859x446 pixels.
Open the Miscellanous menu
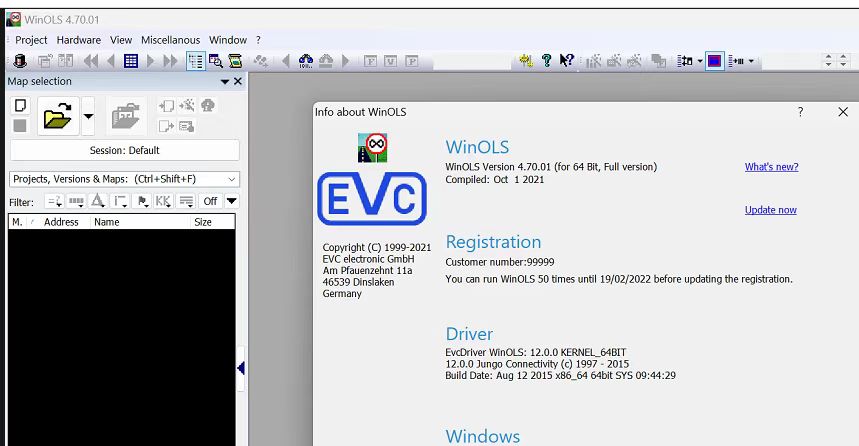(170, 40)
